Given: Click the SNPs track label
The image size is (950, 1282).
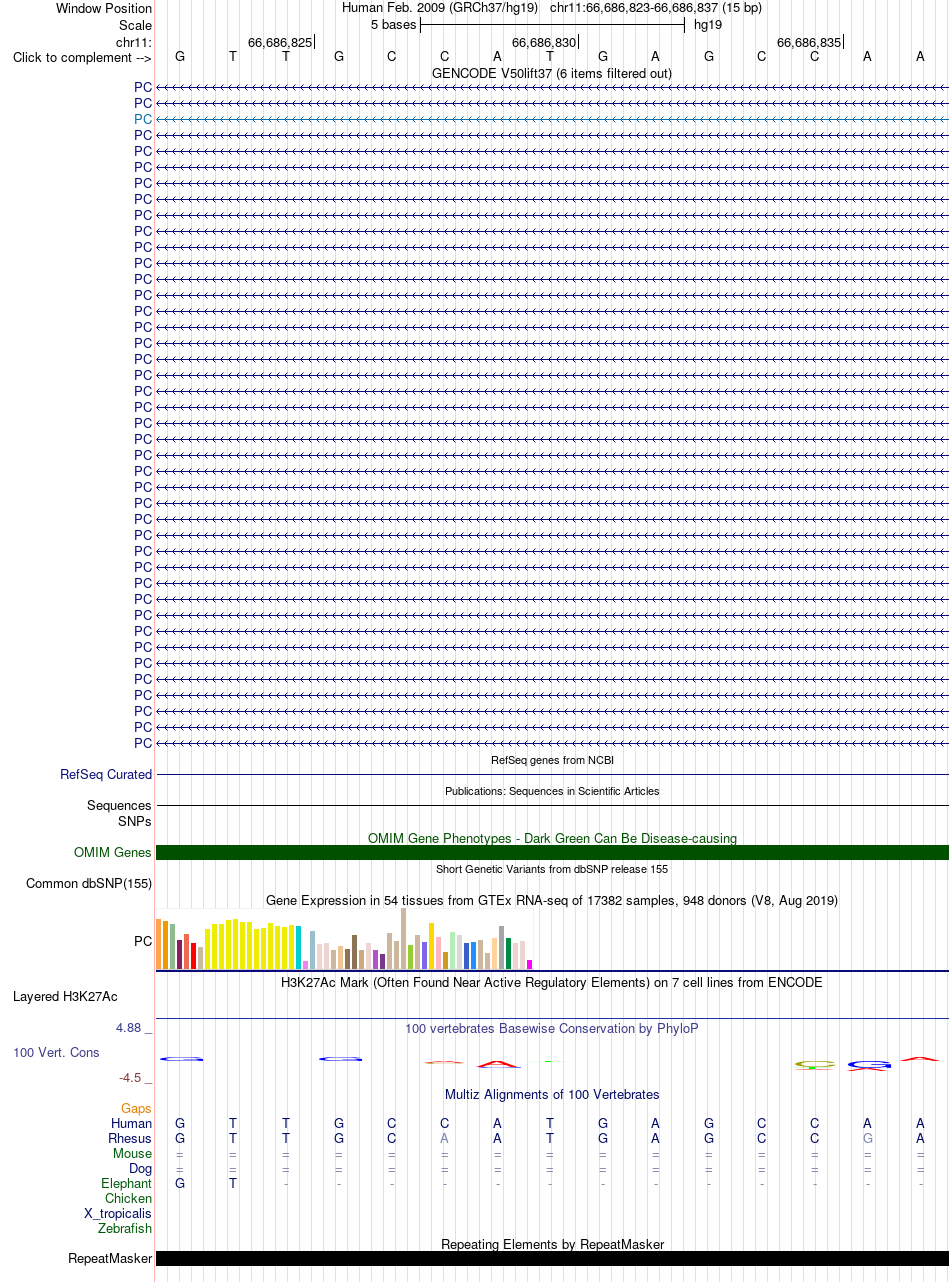Looking at the screenshot, I should [x=135, y=821].
